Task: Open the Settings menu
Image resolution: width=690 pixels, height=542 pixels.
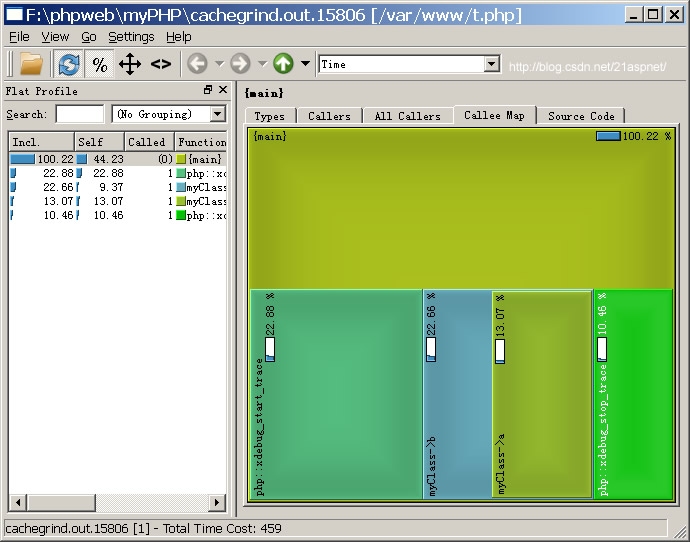Action: pyautogui.click(x=131, y=37)
